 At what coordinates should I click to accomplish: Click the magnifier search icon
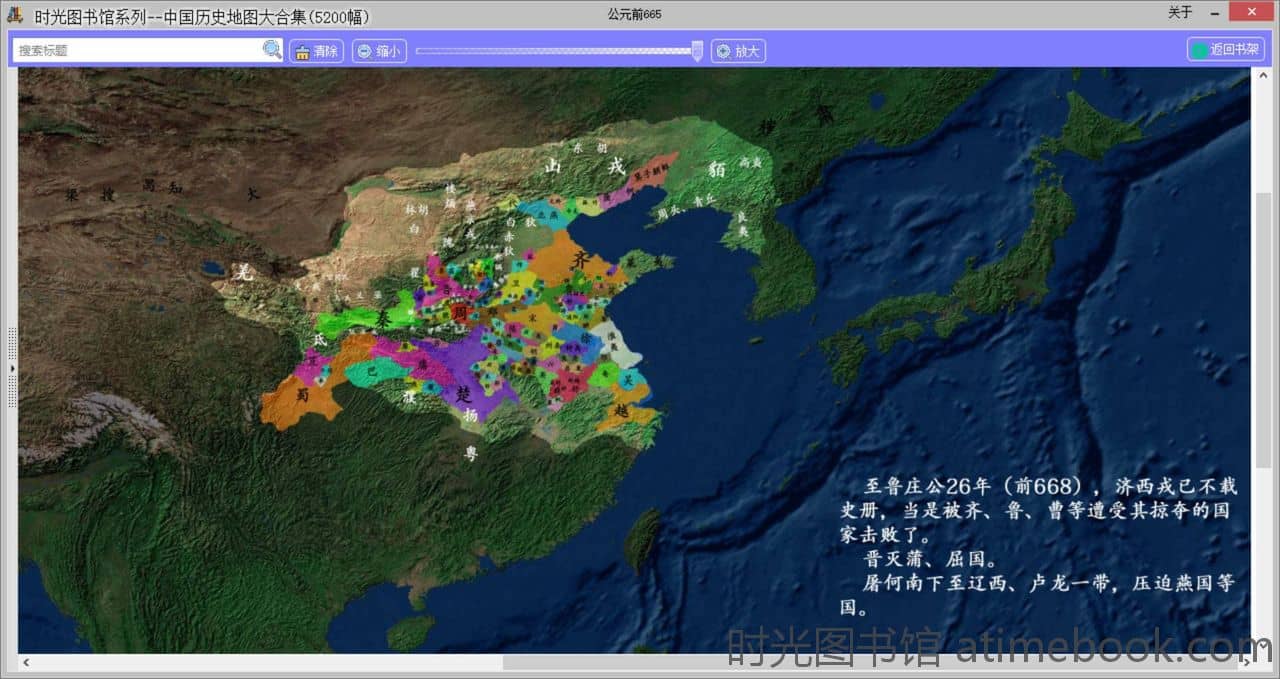tap(272, 50)
